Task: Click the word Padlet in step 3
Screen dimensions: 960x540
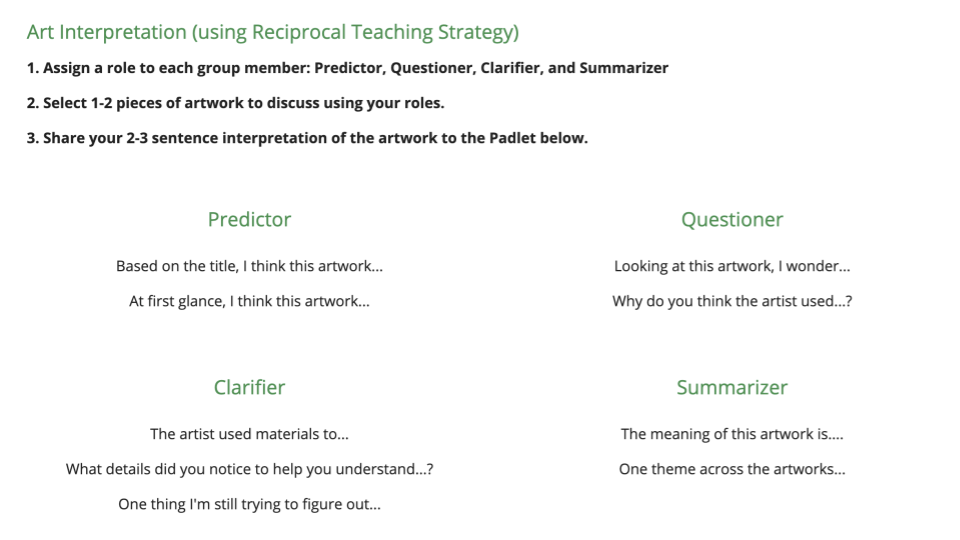Action: 510,138
